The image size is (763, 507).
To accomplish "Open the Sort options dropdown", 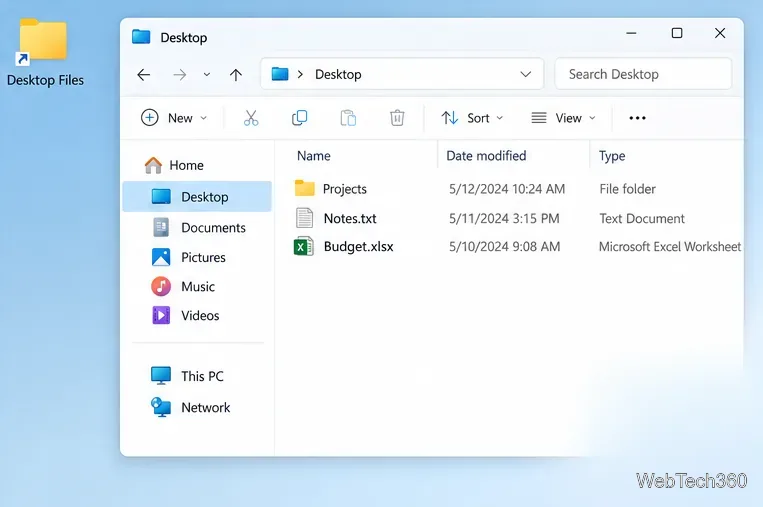I will (472, 118).
